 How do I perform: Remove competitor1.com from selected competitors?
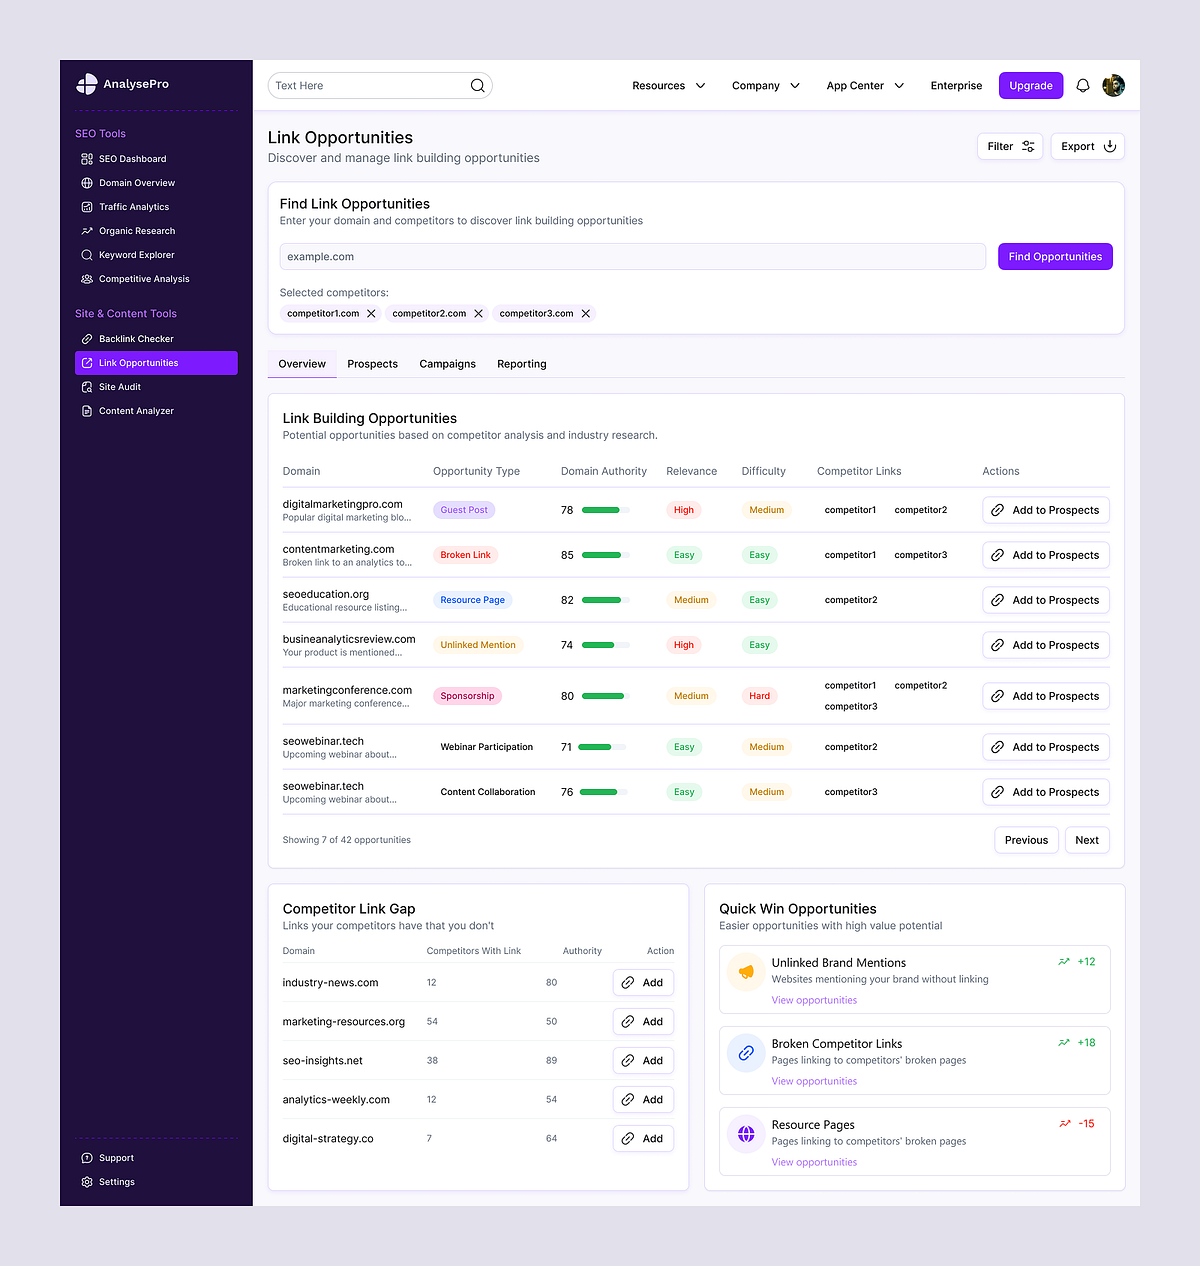click(x=371, y=314)
